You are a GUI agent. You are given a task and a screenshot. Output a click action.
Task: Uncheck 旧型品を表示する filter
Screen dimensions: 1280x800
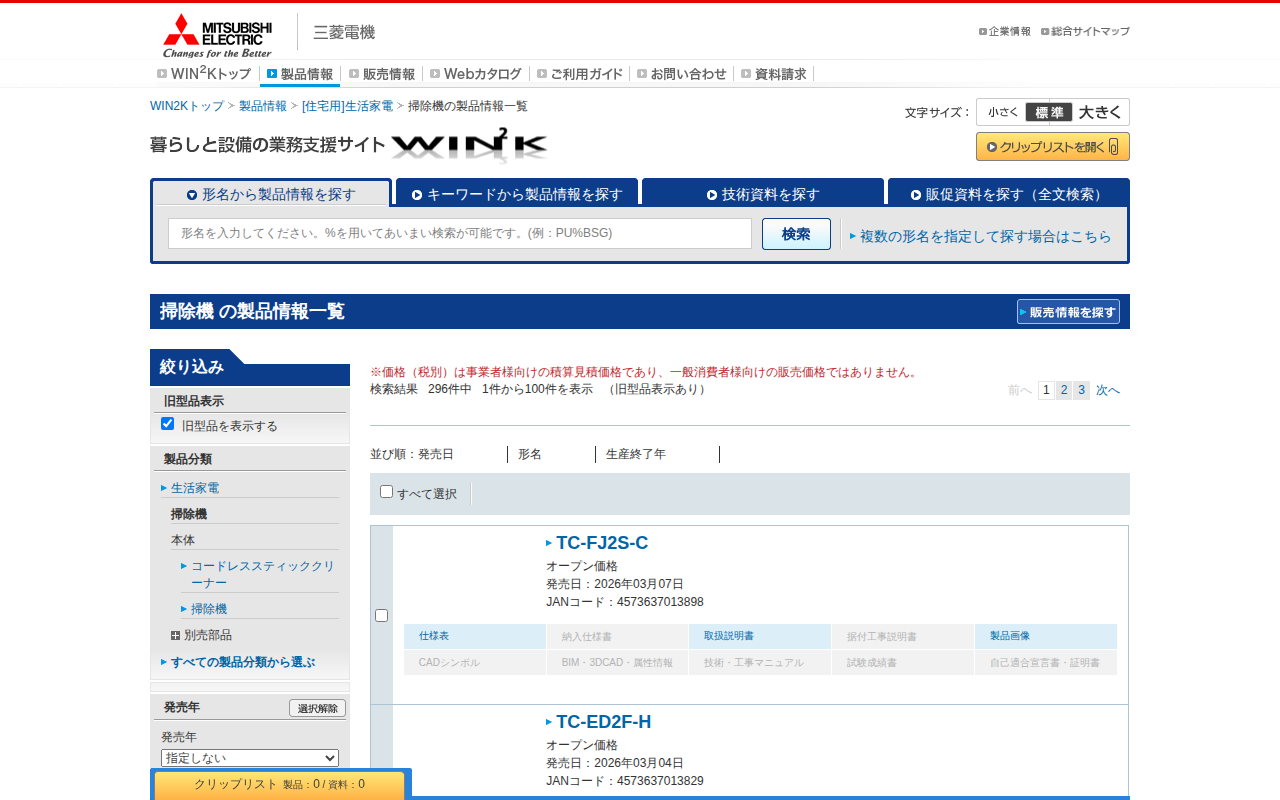(167, 423)
